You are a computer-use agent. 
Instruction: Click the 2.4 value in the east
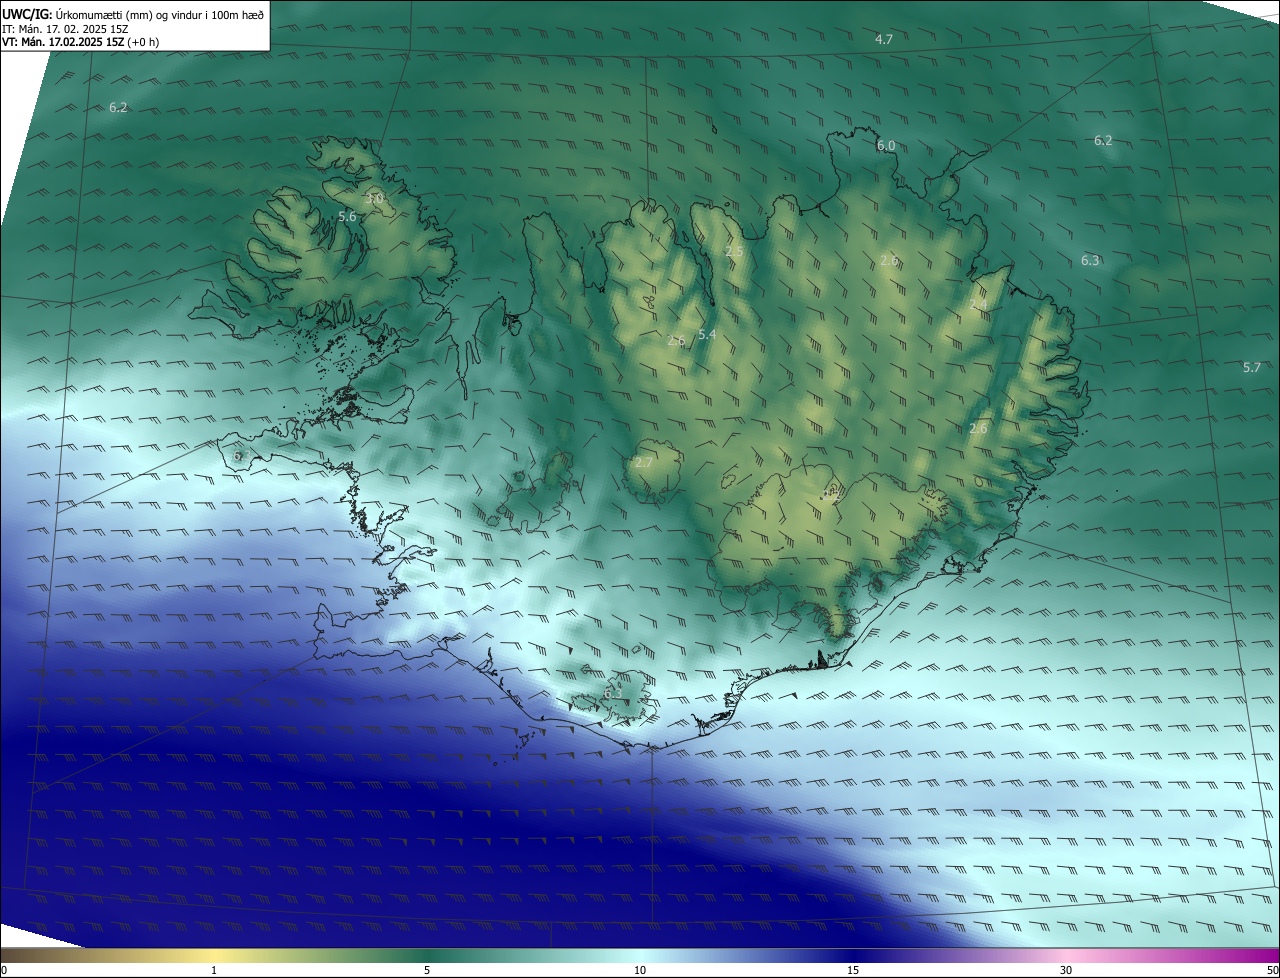[978, 305]
